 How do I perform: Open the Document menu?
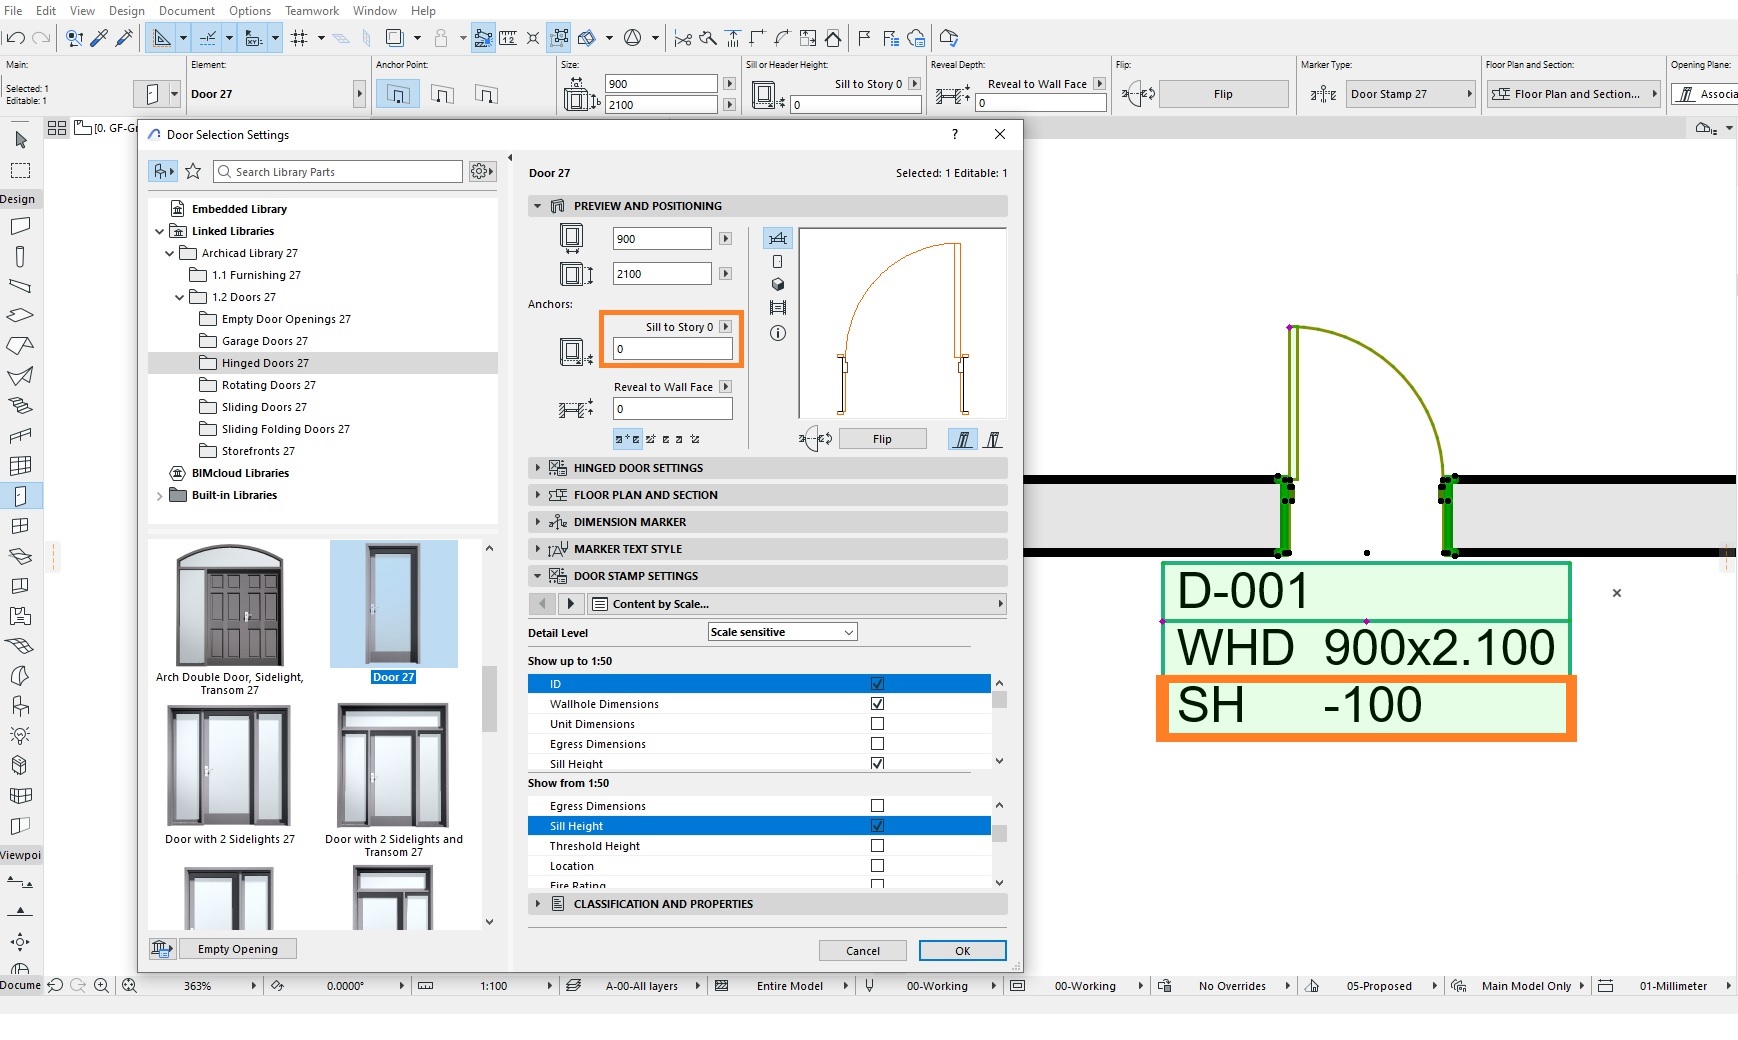187,11
